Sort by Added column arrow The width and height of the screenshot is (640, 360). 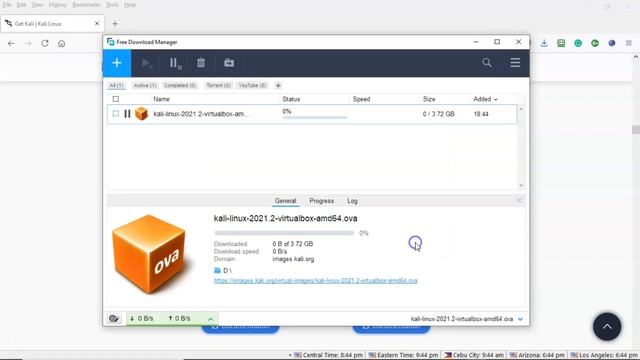tap(496, 100)
